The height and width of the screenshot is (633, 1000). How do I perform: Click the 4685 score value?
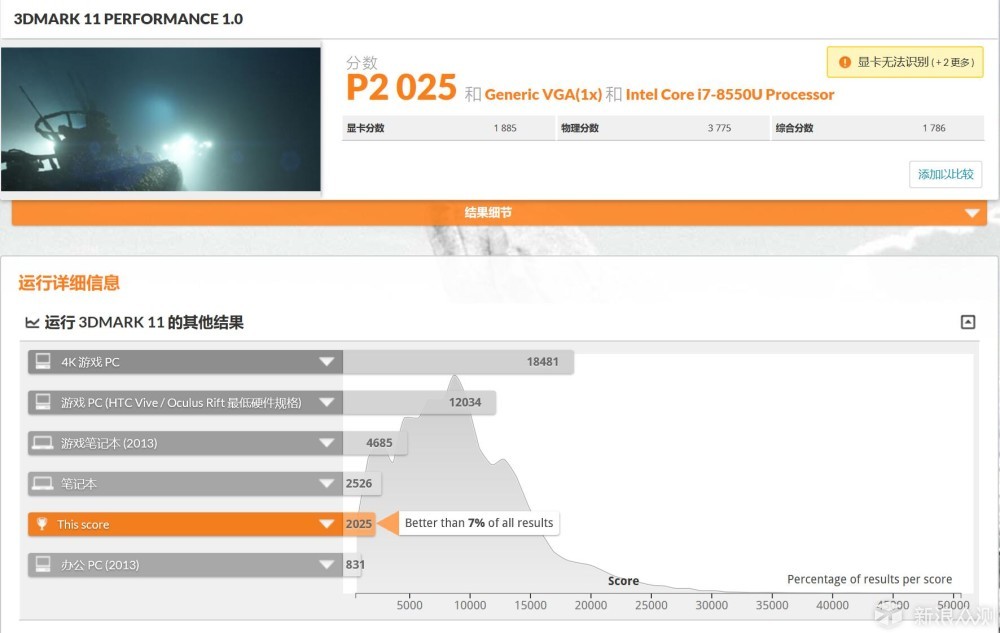click(x=379, y=442)
